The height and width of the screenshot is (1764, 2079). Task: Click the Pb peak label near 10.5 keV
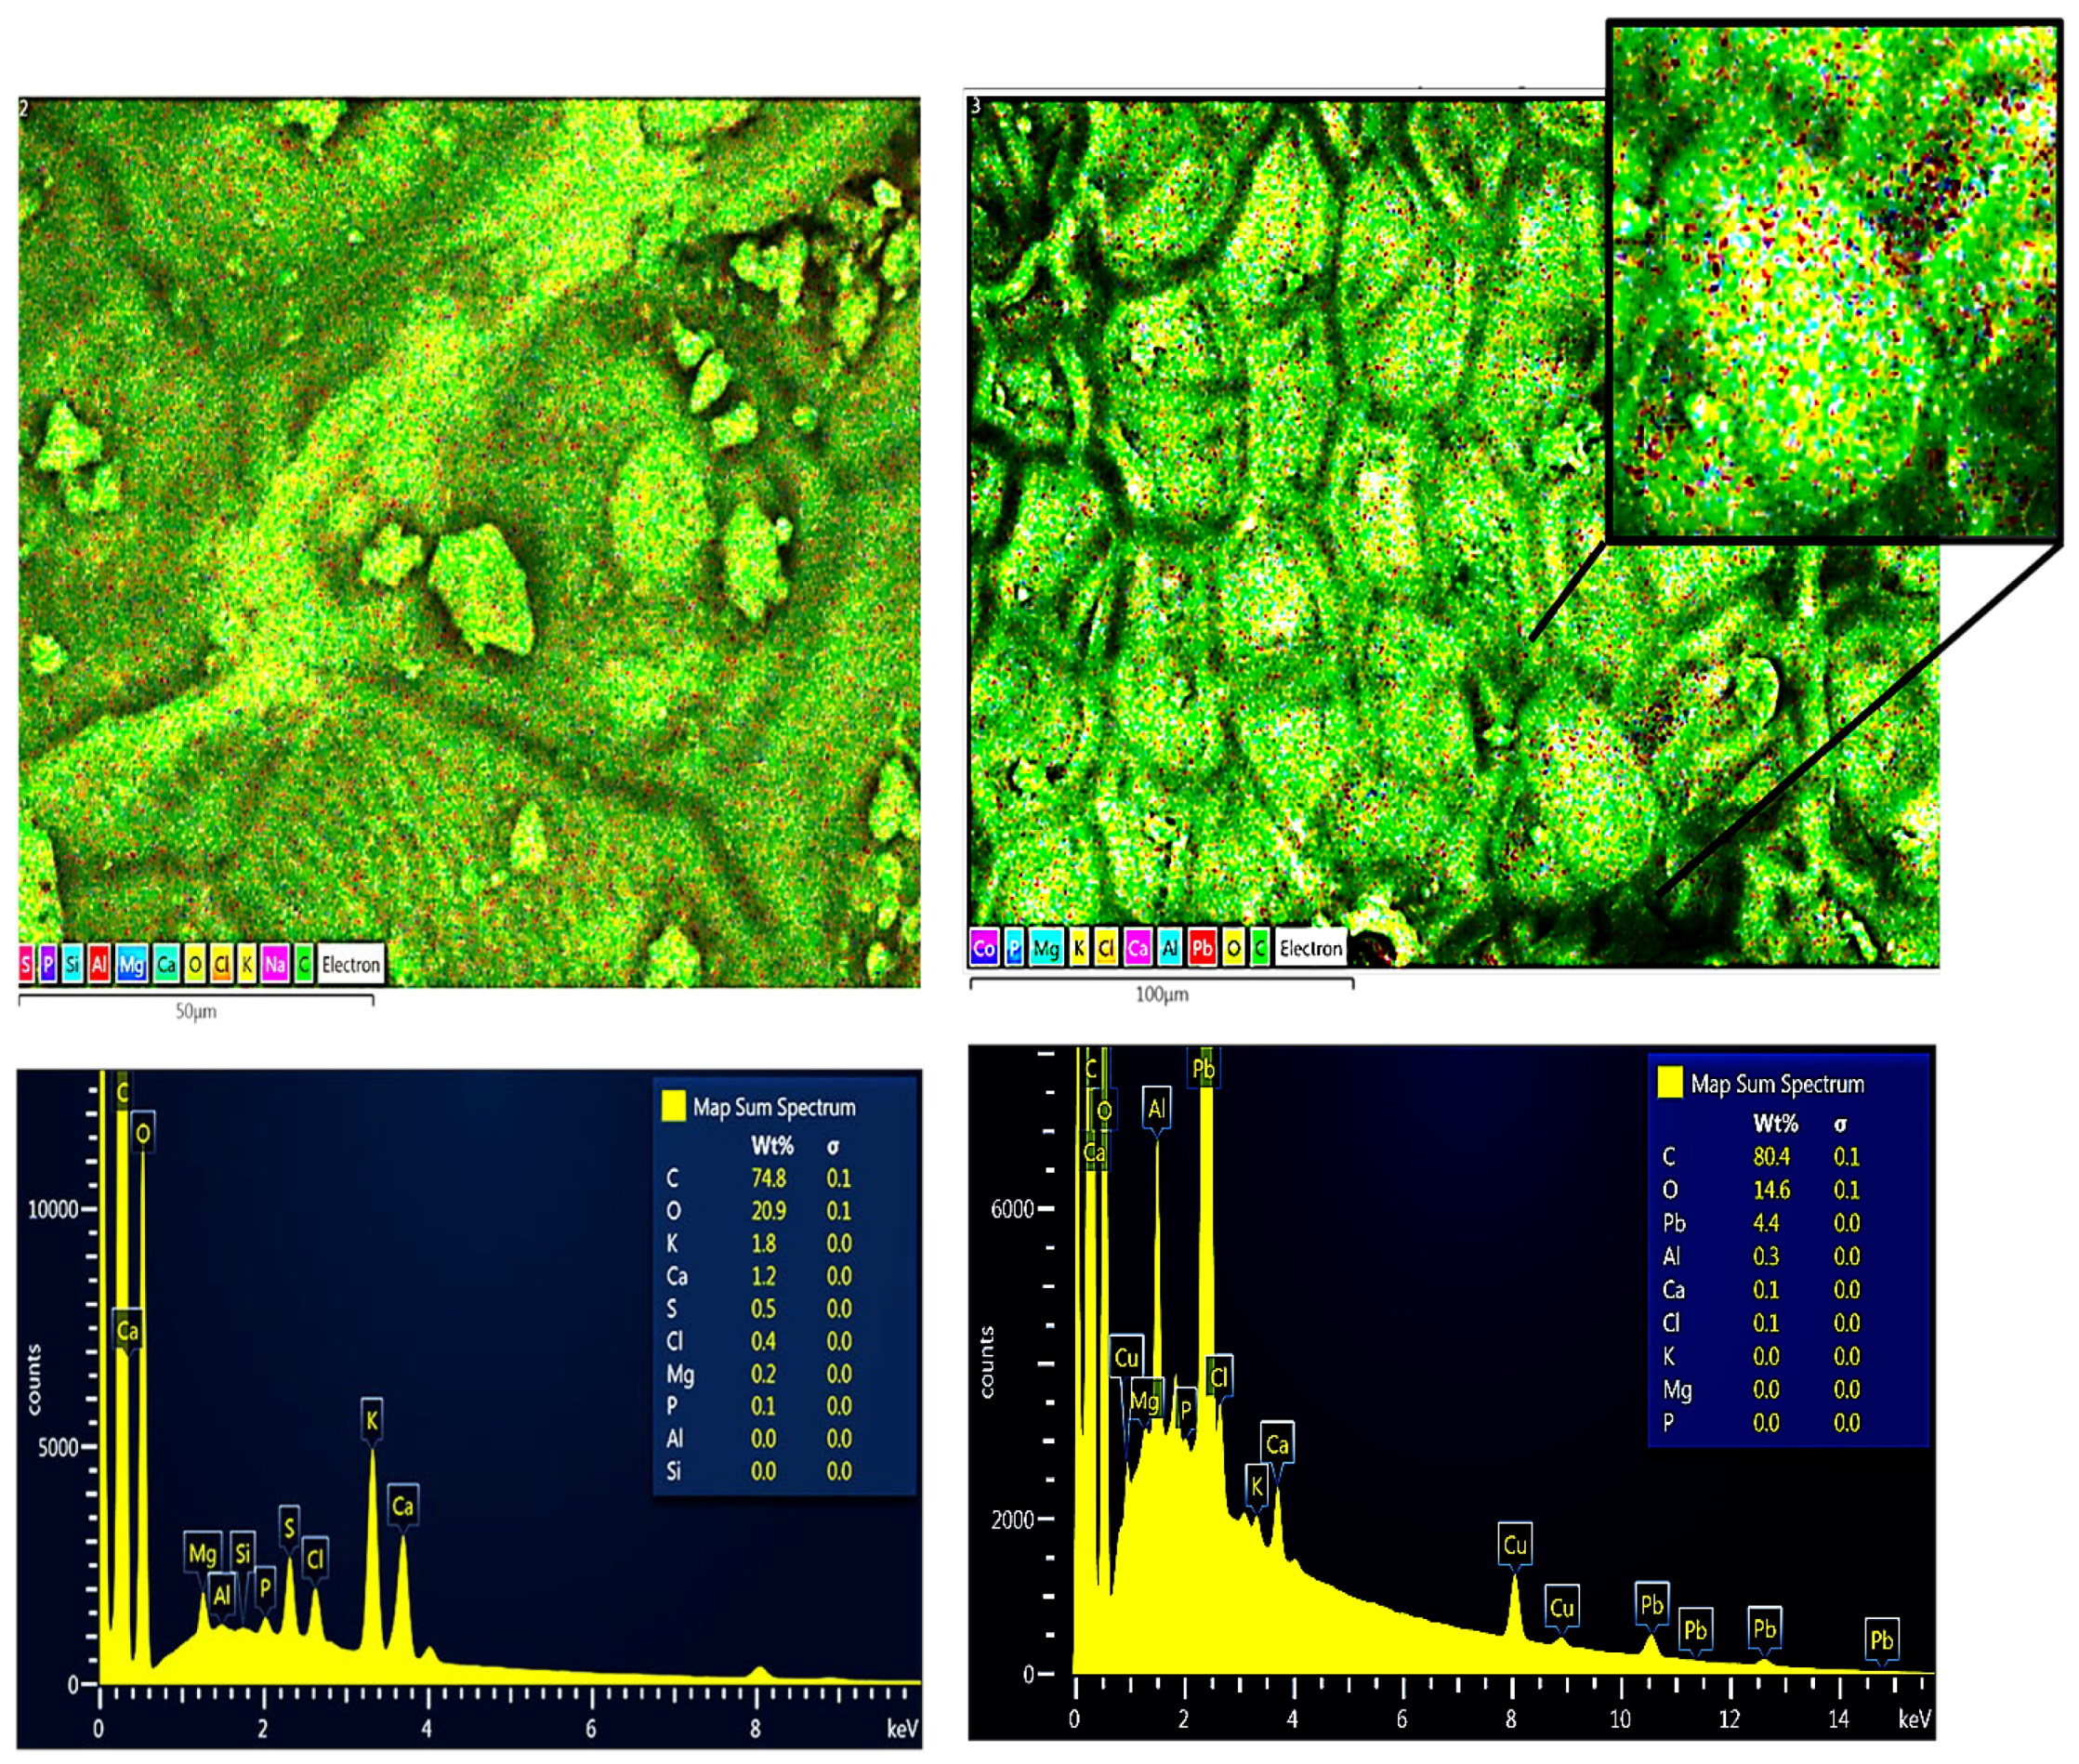[x=1652, y=1604]
